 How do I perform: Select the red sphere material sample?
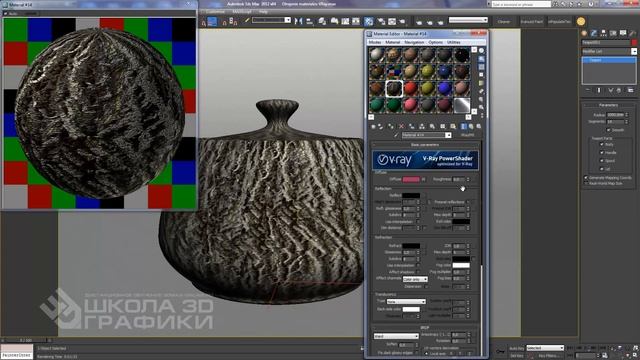click(411, 88)
